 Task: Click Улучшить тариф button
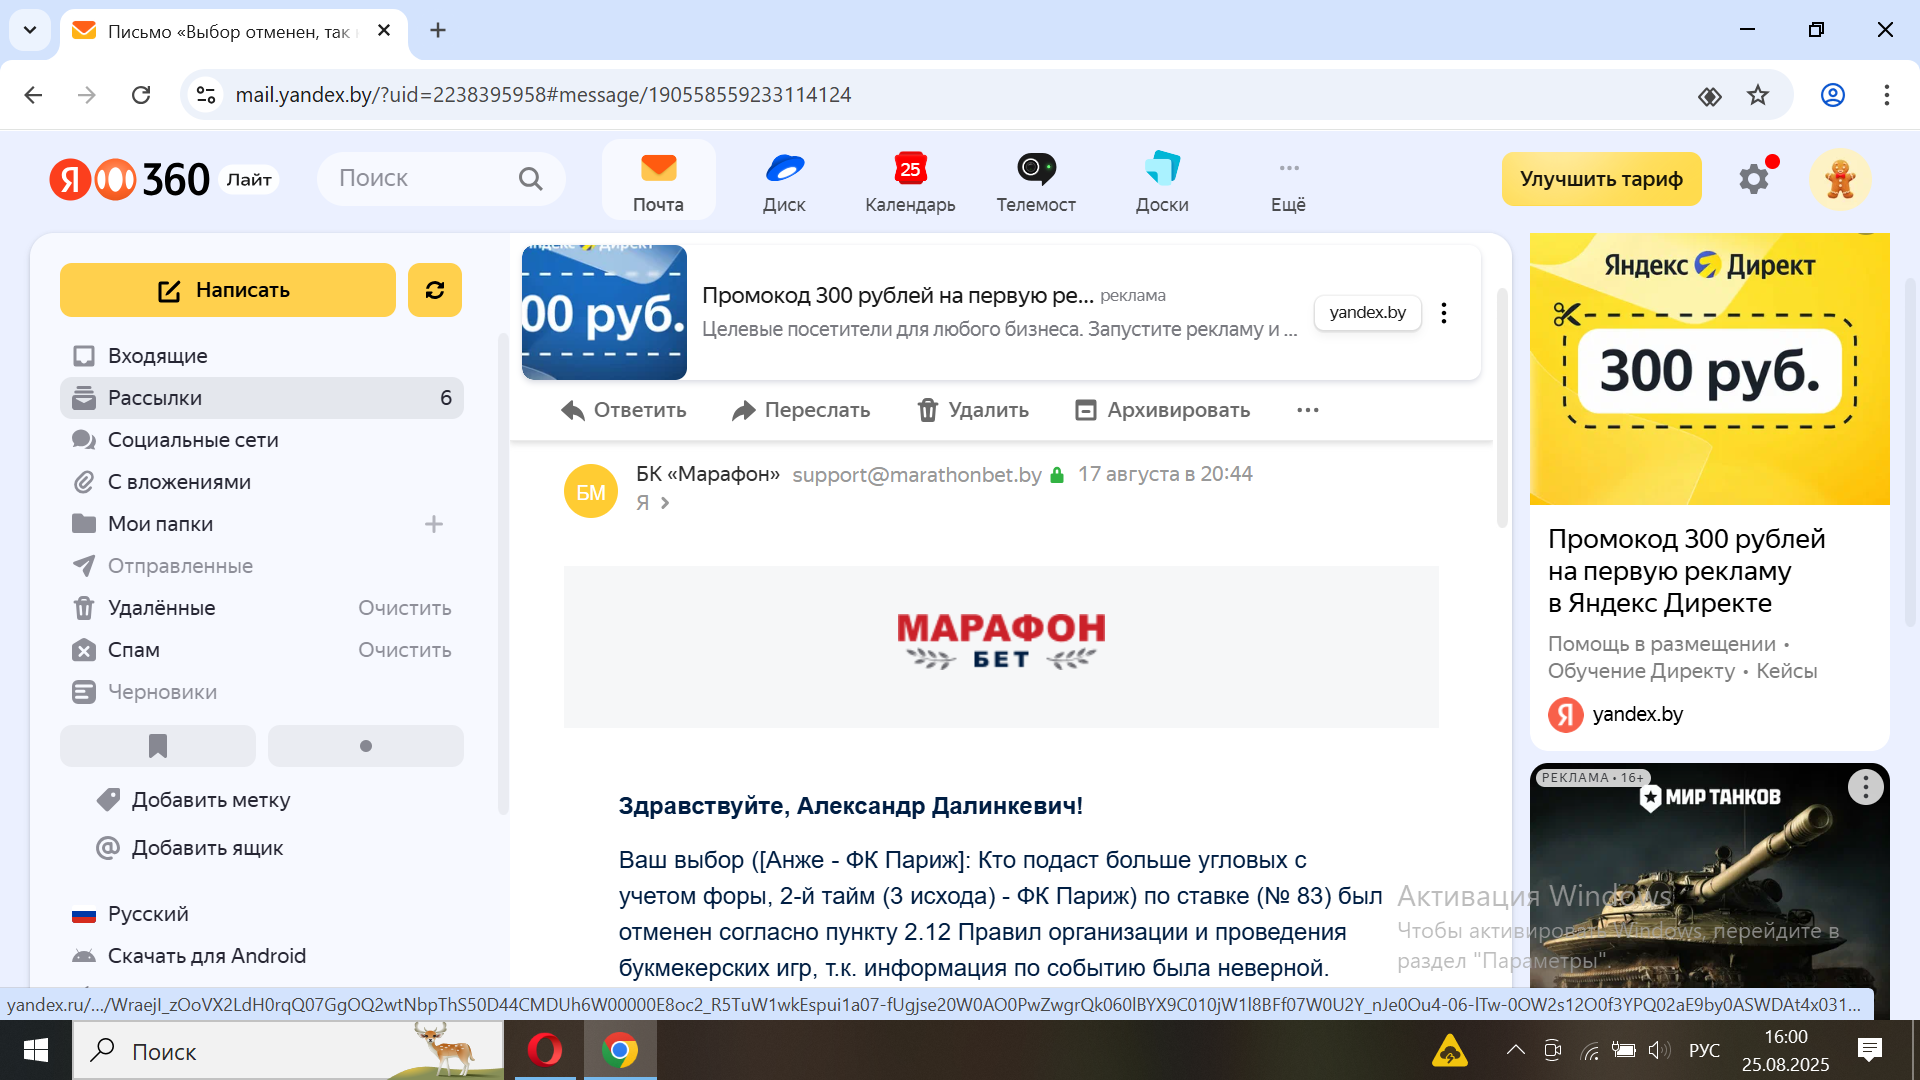point(1601,179)
